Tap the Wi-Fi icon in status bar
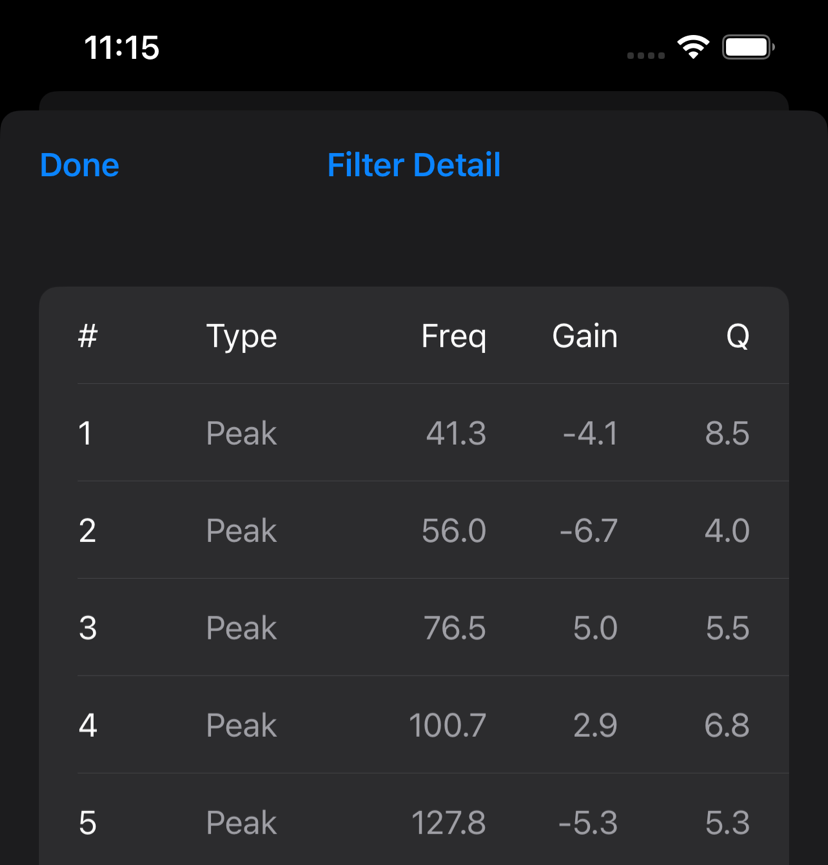 click(693, 47)
